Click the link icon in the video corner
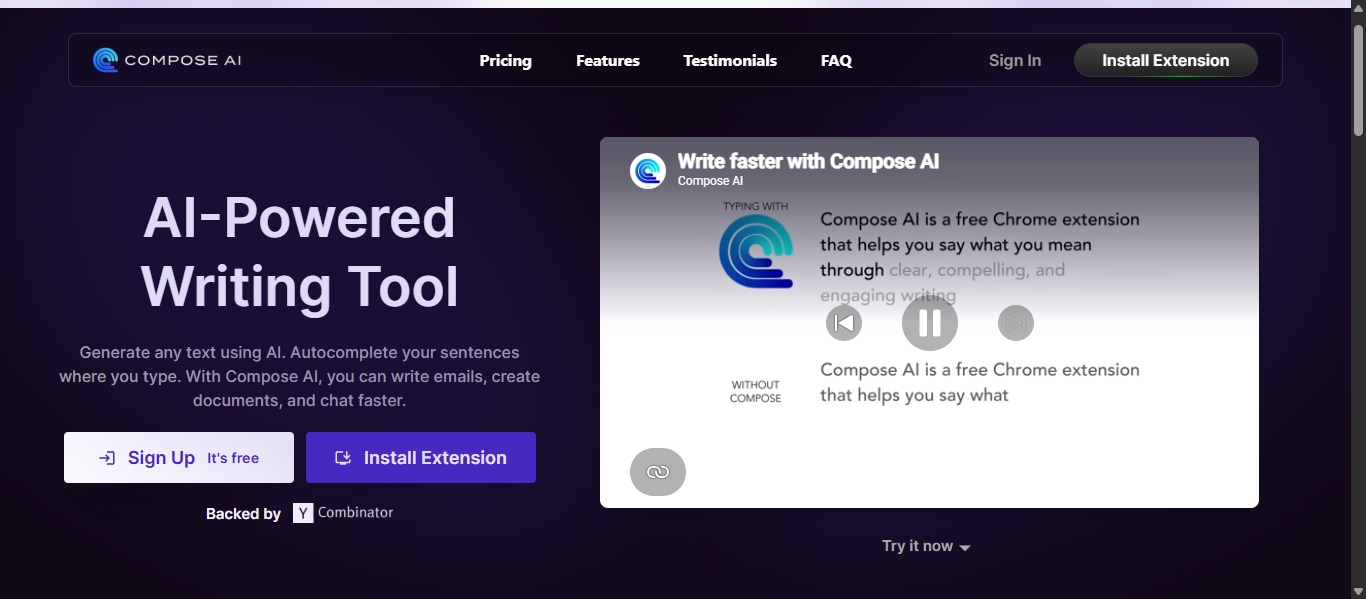1366x599 pixels. tap(657, 471)
